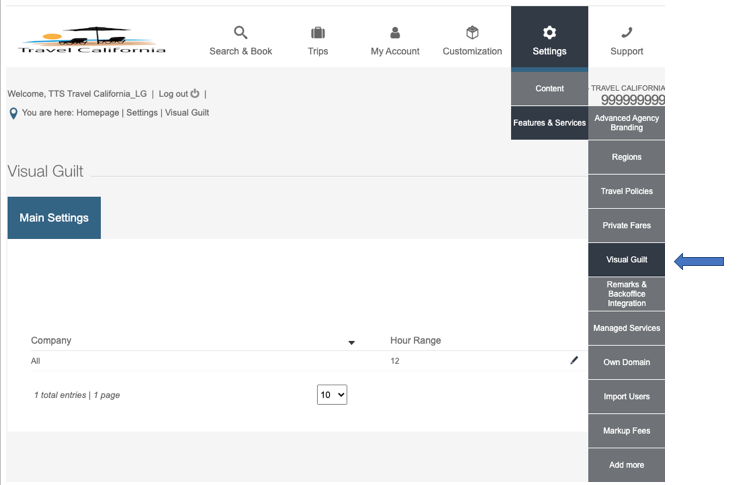
Task: Expand the Add more sidebar option
Action: click(626, 465)
